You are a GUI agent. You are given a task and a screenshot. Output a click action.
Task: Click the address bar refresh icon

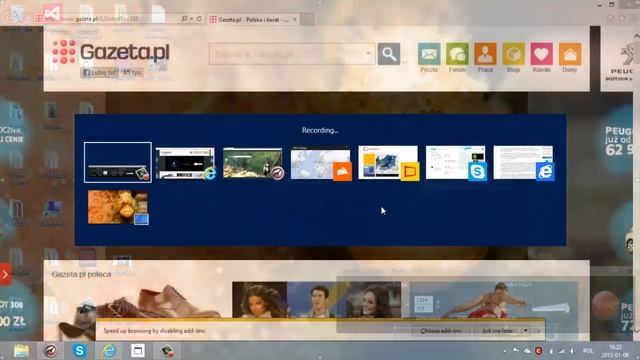pos(200,19)
